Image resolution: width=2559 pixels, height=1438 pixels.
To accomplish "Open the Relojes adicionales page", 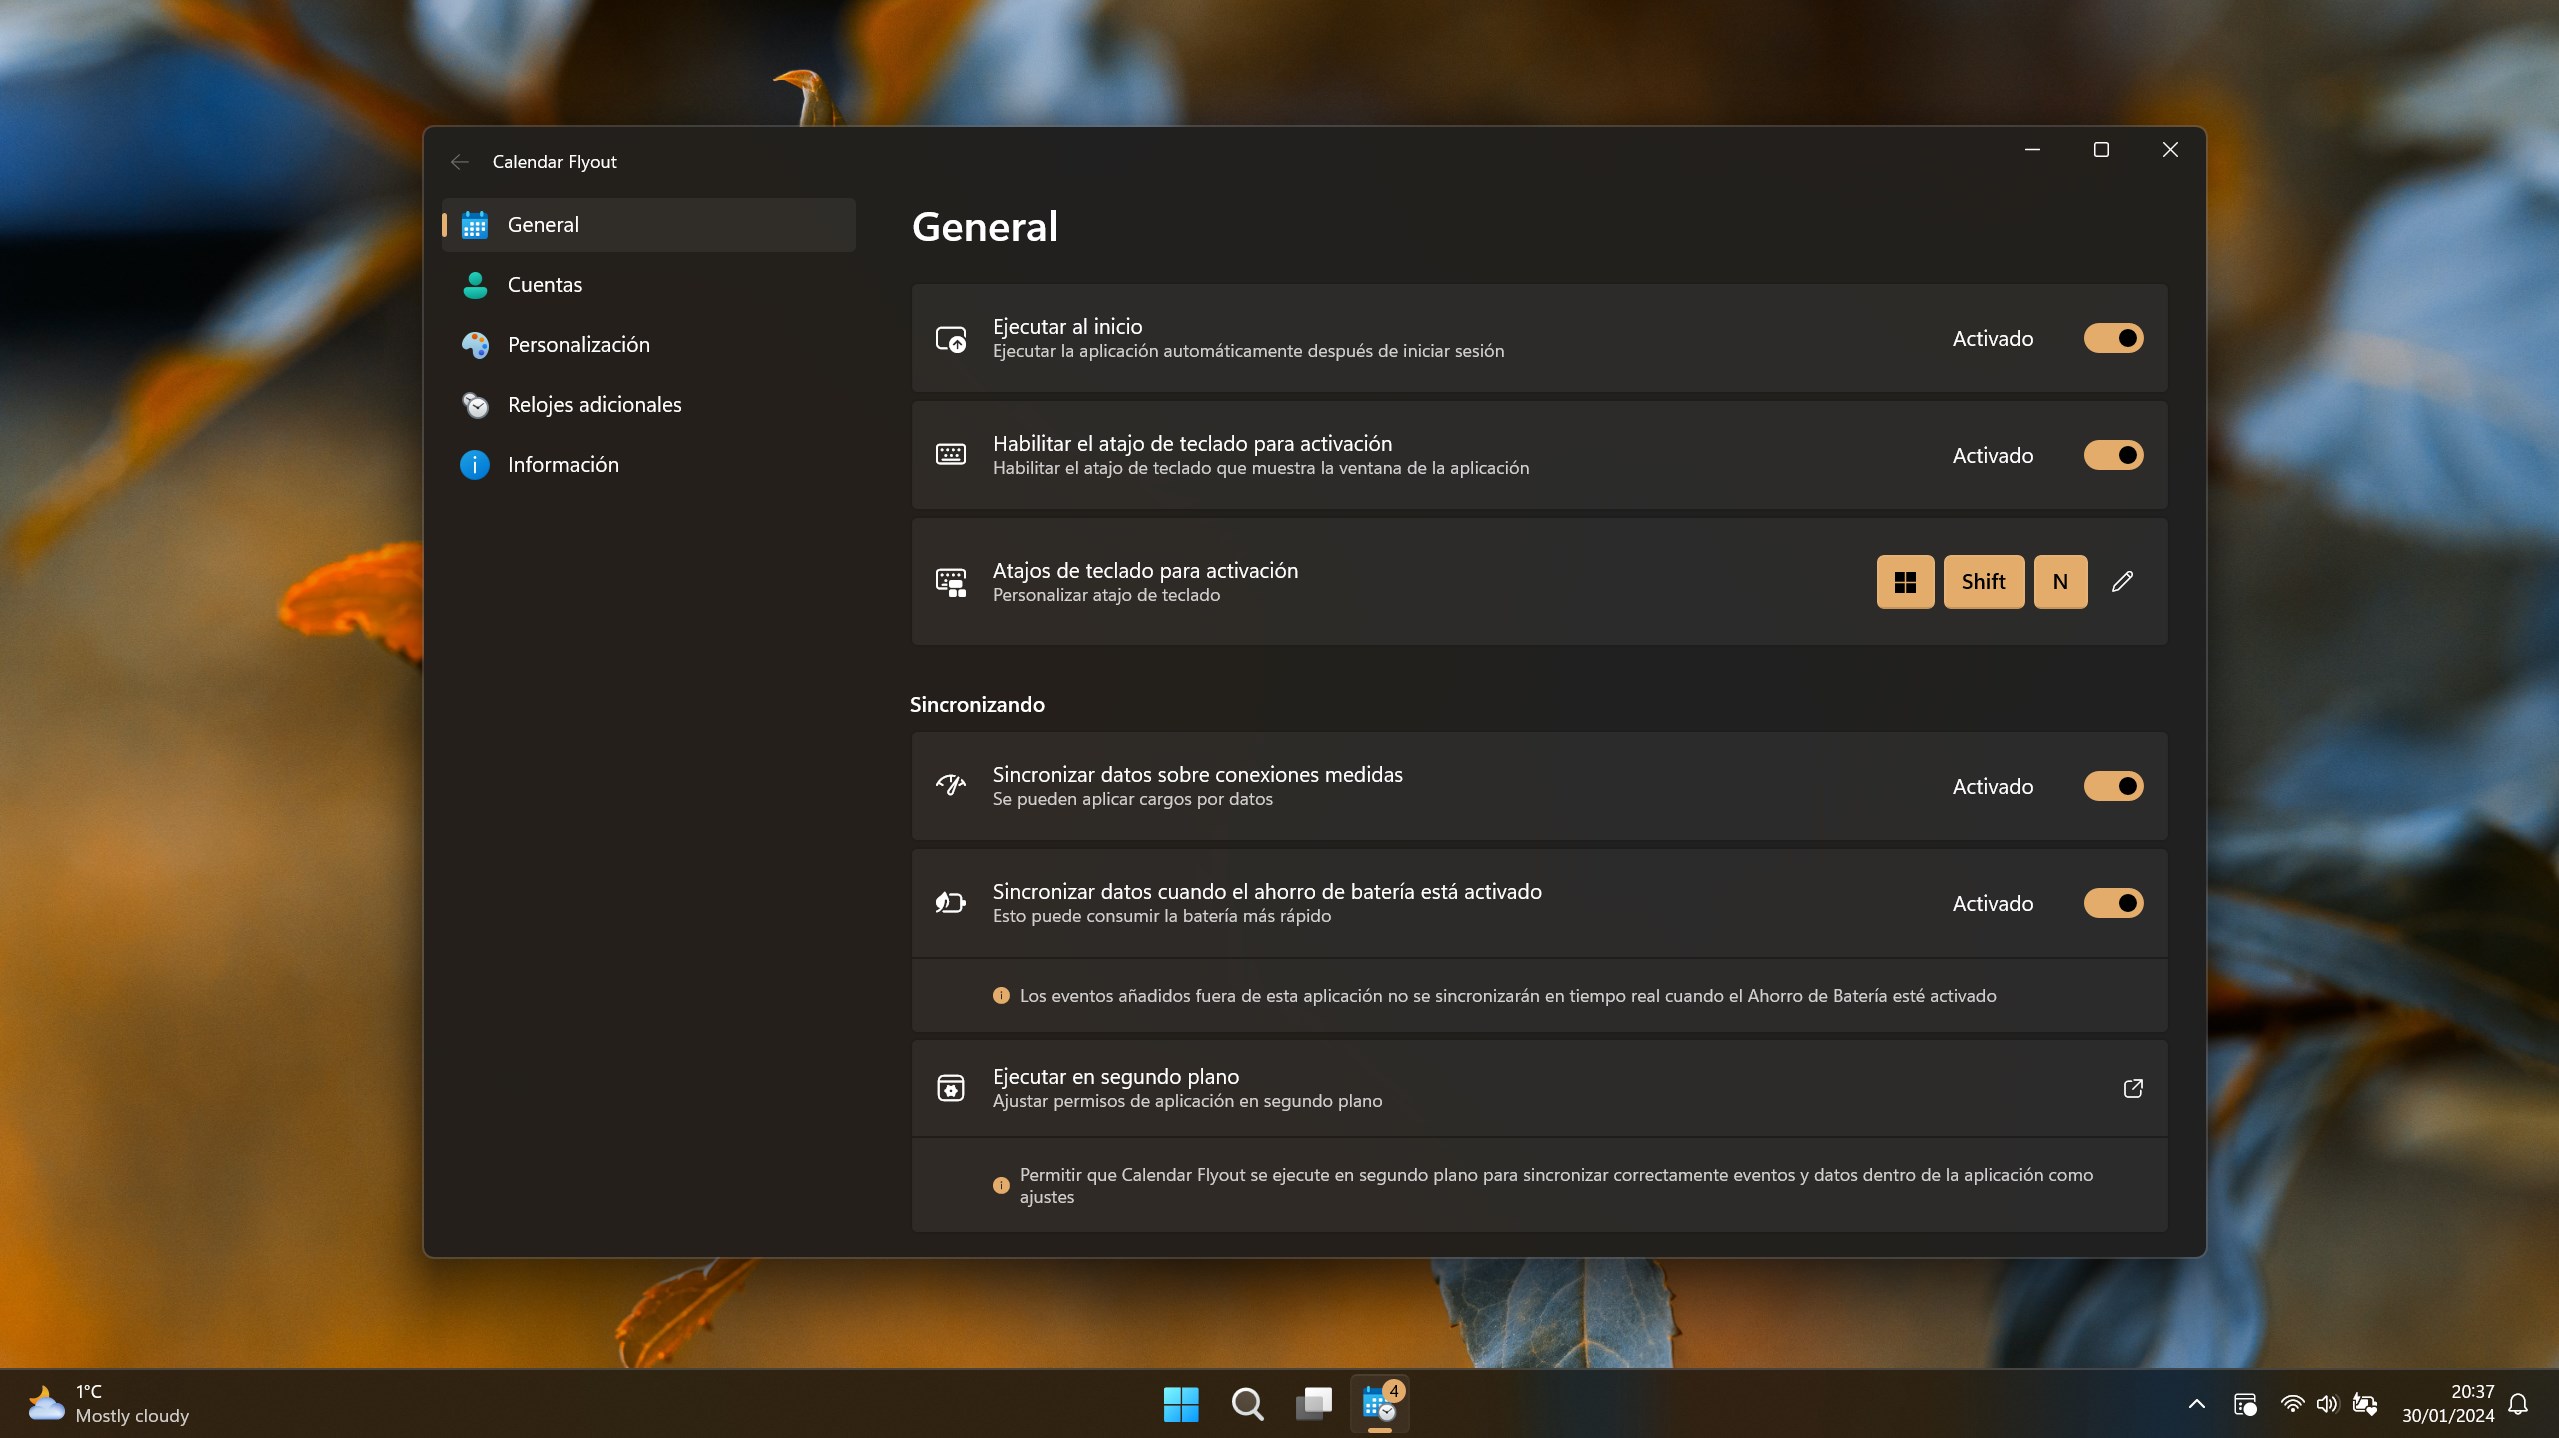I will click(x=648, y=405).
